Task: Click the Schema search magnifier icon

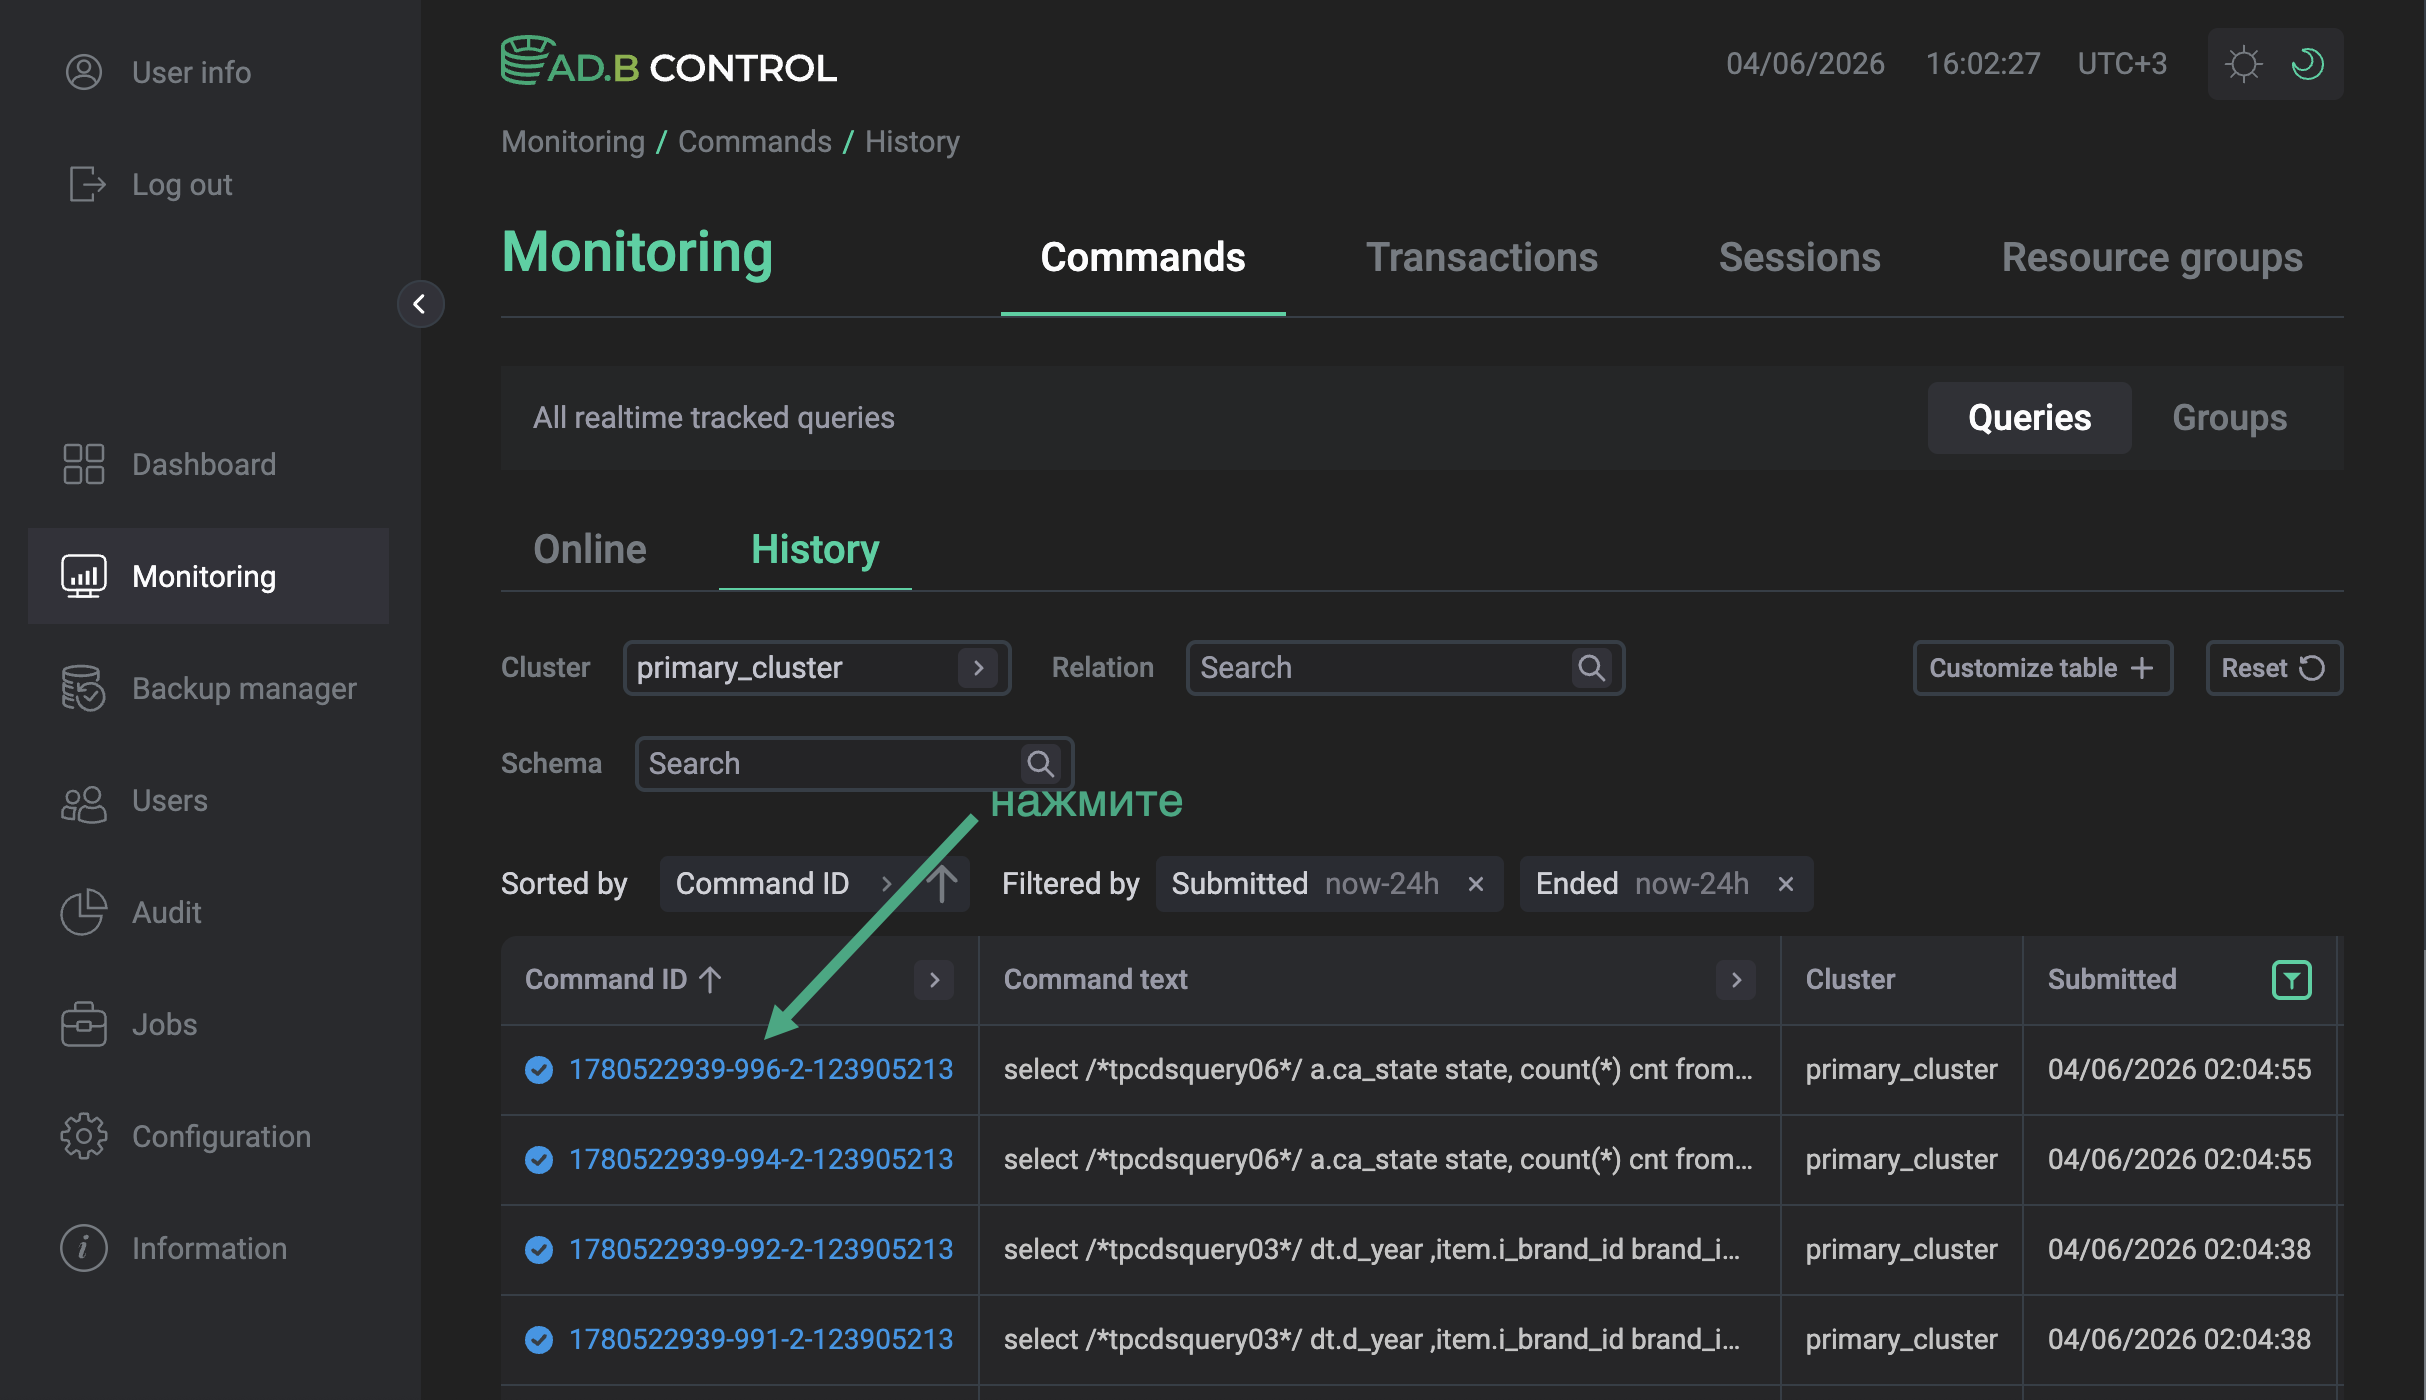Action: (1041, 764)
